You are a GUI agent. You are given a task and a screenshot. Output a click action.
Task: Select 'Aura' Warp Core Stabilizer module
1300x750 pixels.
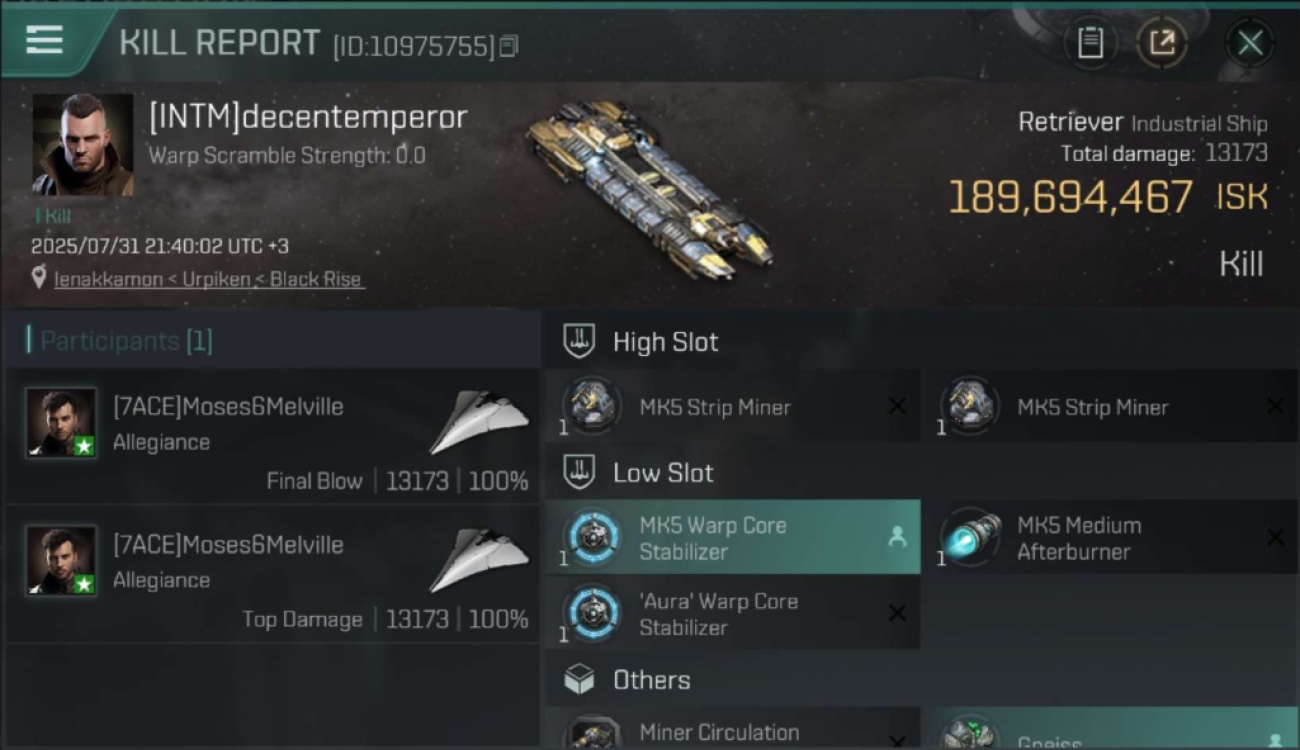click(733, 613)
